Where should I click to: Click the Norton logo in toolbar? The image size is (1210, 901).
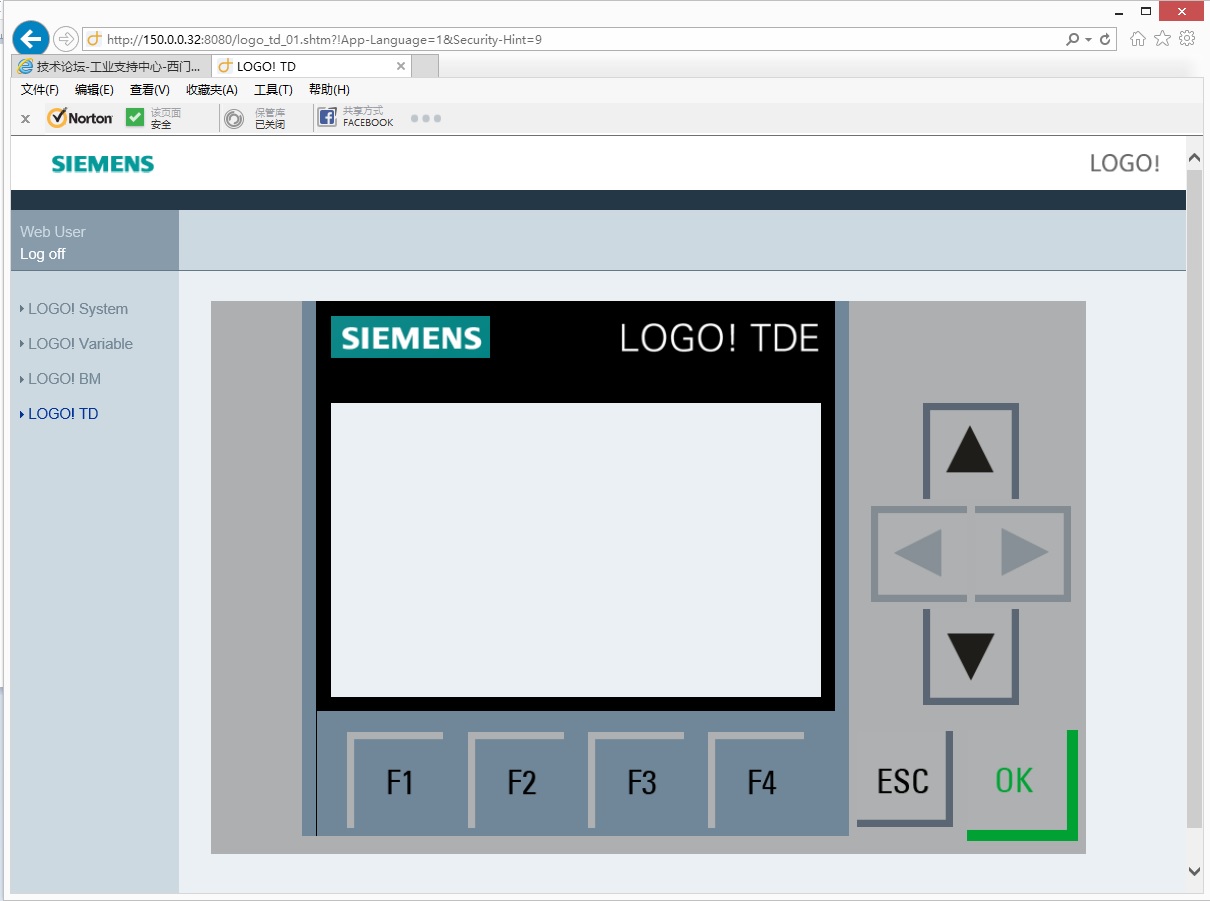click(x=80, y=118)
